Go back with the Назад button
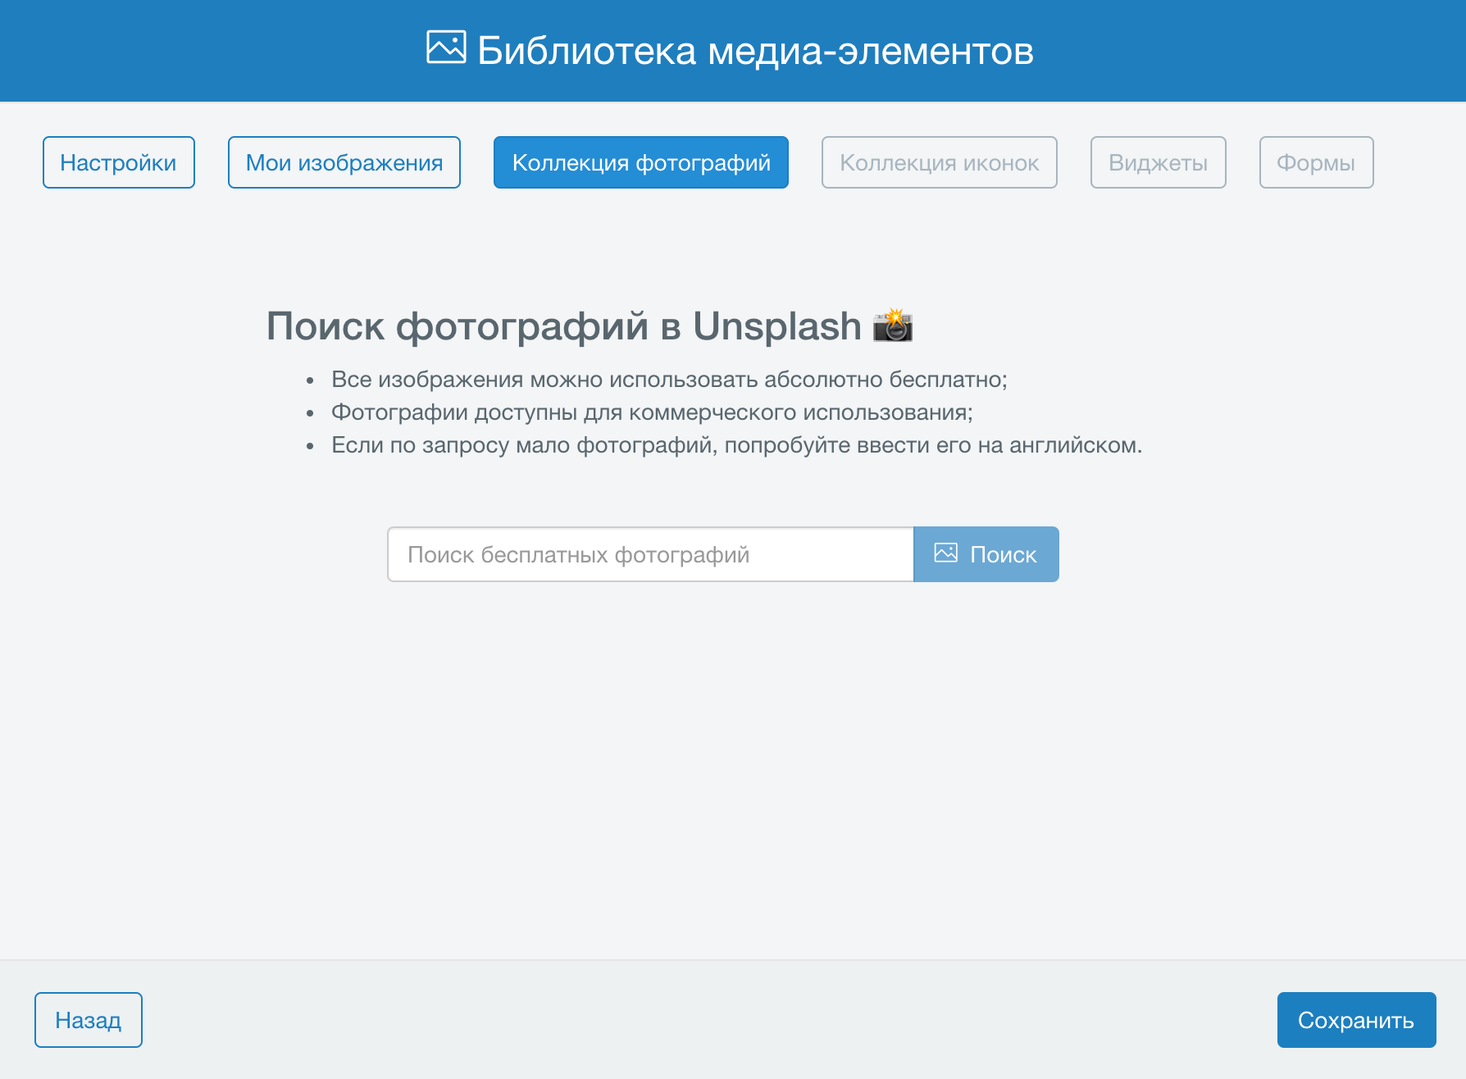1466x1079 pixels. pos(88,1020)
